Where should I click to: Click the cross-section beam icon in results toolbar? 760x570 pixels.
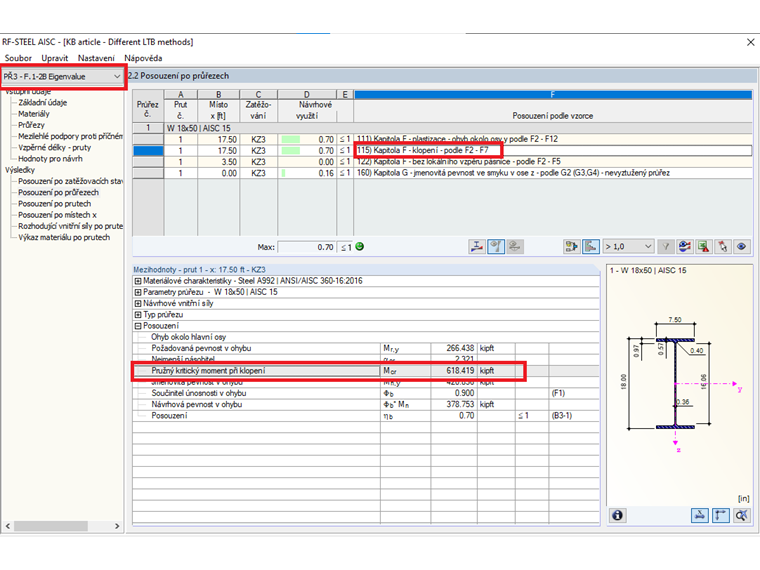pyautogui.click(x=477, y=247)
